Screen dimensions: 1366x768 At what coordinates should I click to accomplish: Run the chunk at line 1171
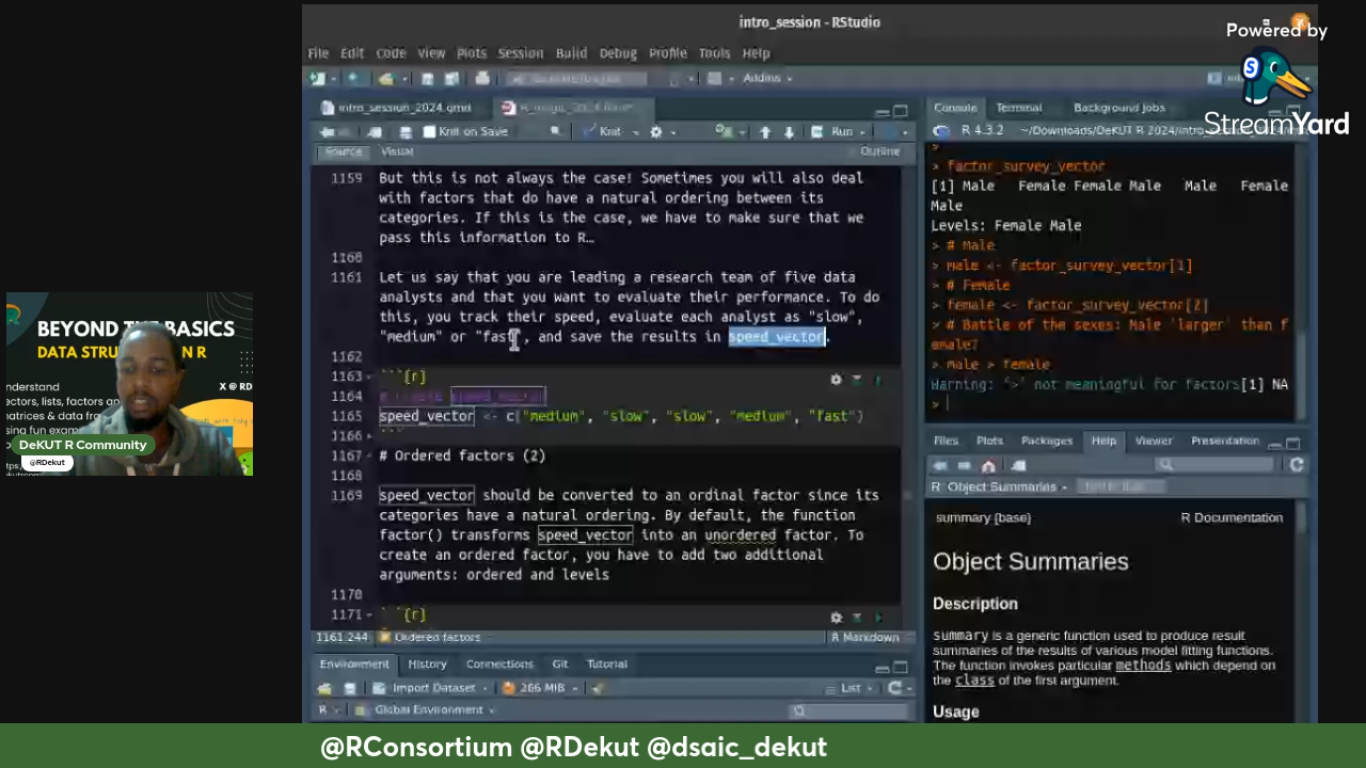pyautogui.click(x=878, y=618)
